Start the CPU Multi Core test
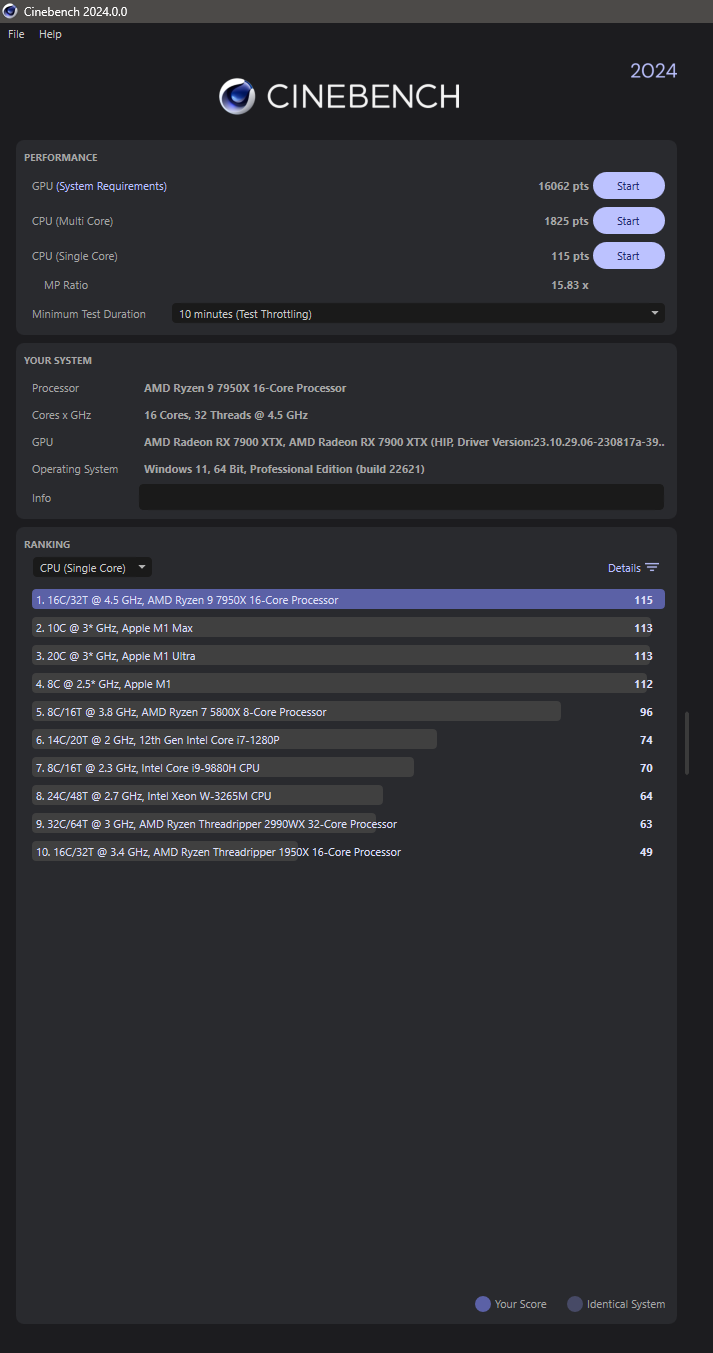The image size is (713, 1353). click(x=628, y=221)
